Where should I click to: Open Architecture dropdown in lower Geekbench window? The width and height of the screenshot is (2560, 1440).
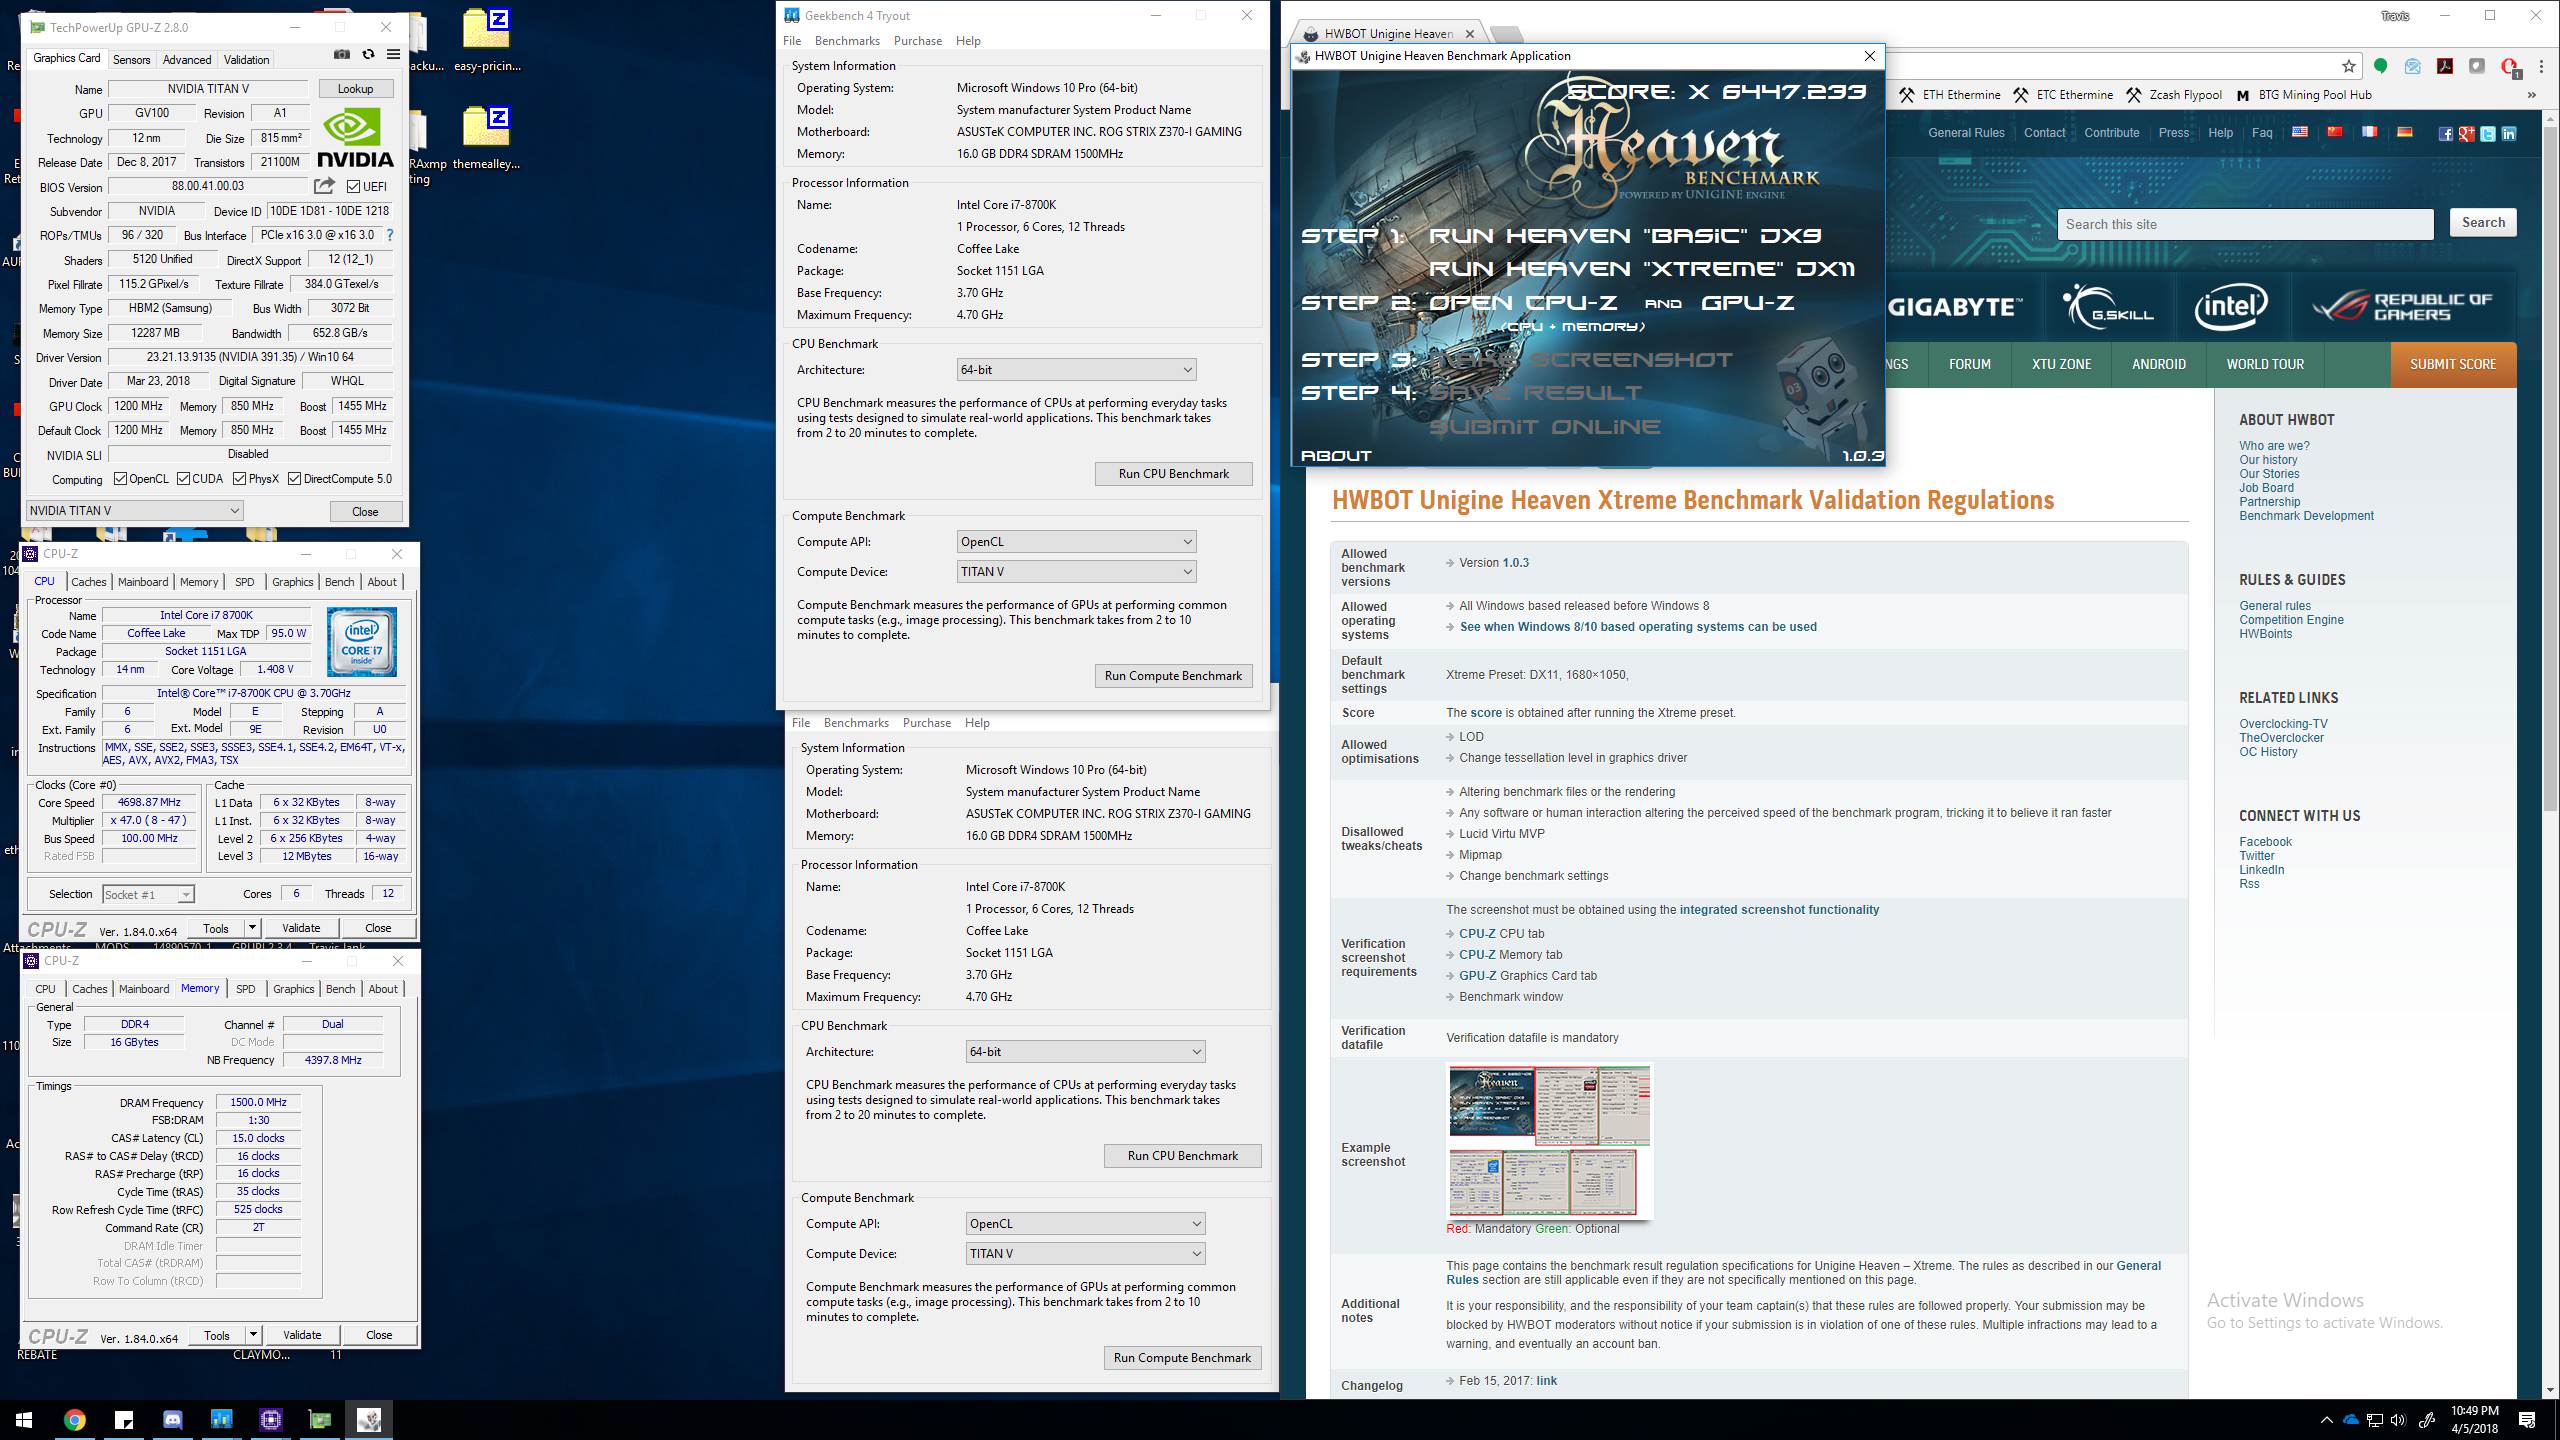(1085, 1052)
